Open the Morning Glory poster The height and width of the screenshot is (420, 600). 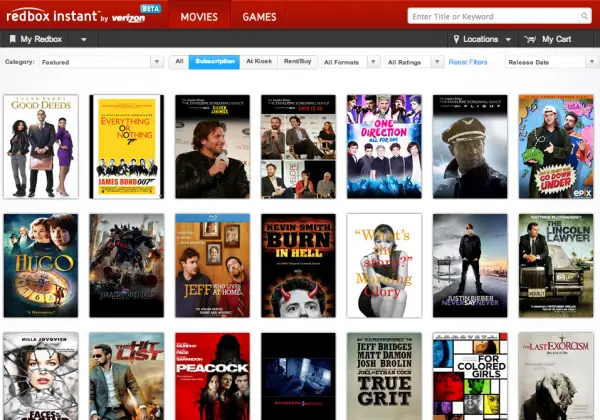pyautogui.click(x=384, y=265)
